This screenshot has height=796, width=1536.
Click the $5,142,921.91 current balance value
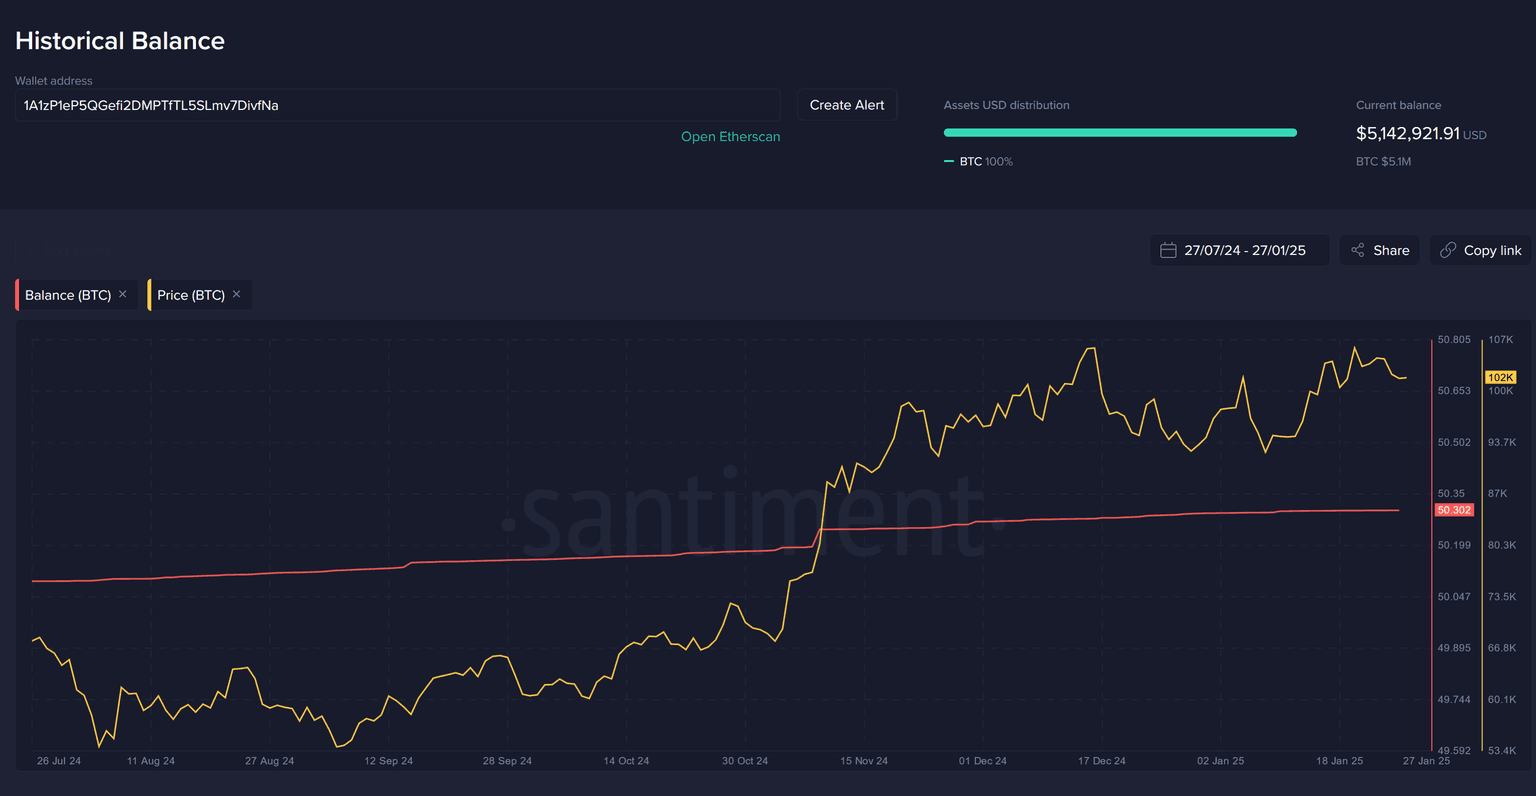[1407, 133]
